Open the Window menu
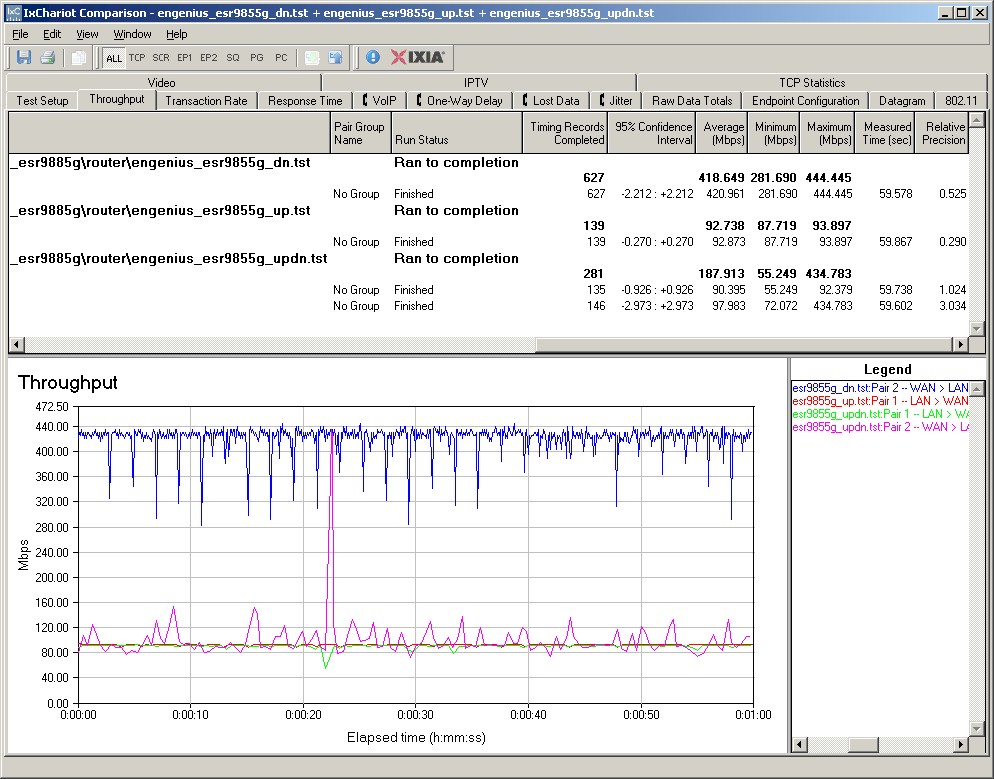This screenshot has width=994, height=779. 132,34
